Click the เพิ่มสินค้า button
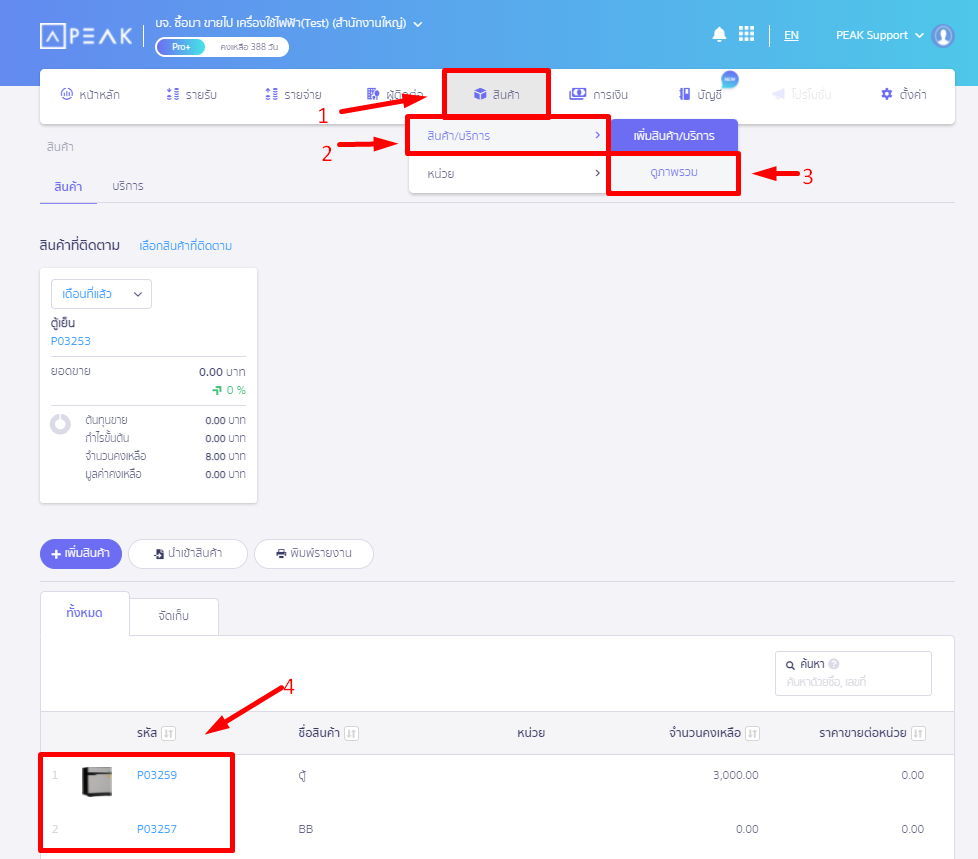 [x=81, y=553]
